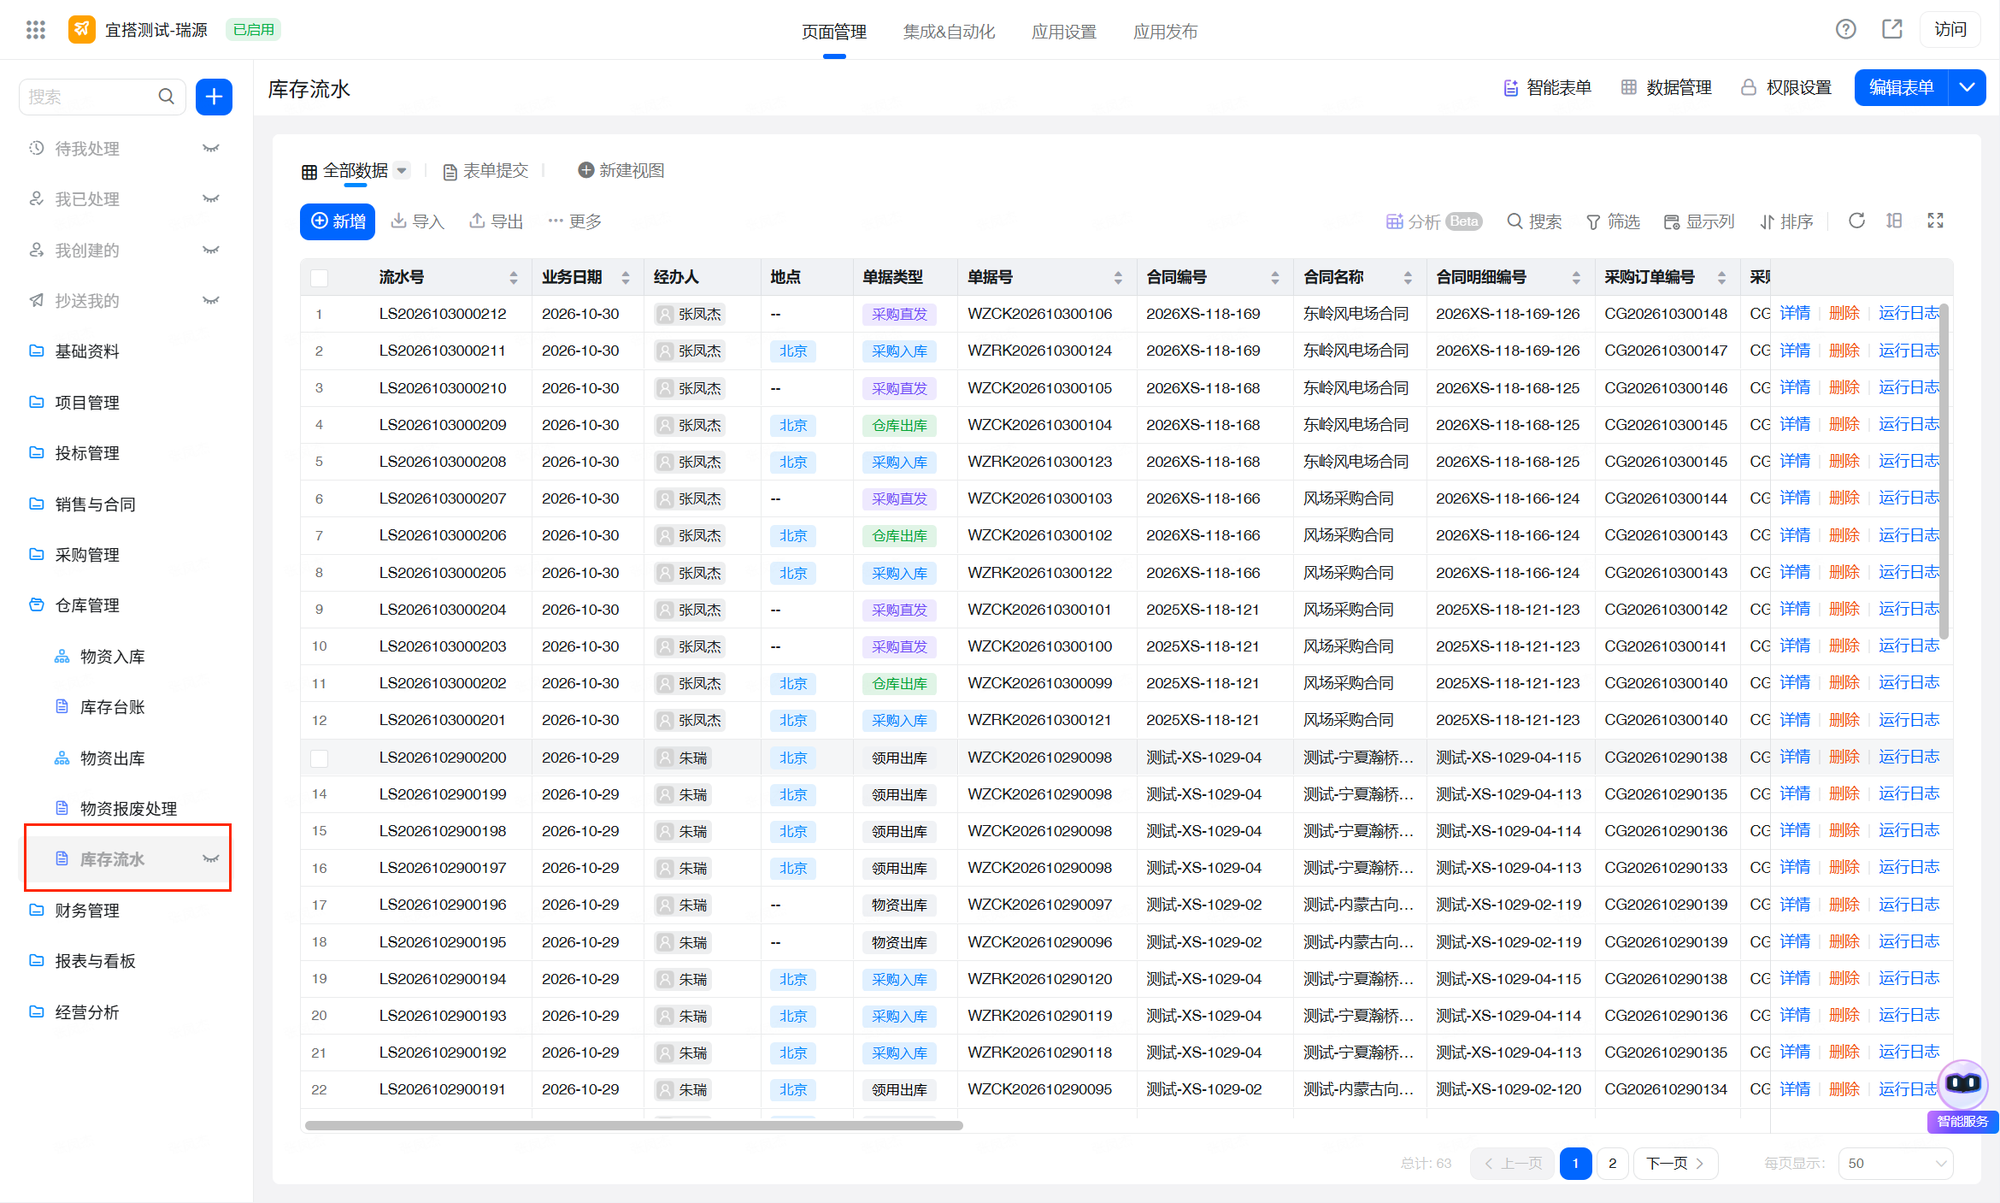Switch to the 应用发布 tab
Screen dimensions: 2000x1203
coord(1165,31)
